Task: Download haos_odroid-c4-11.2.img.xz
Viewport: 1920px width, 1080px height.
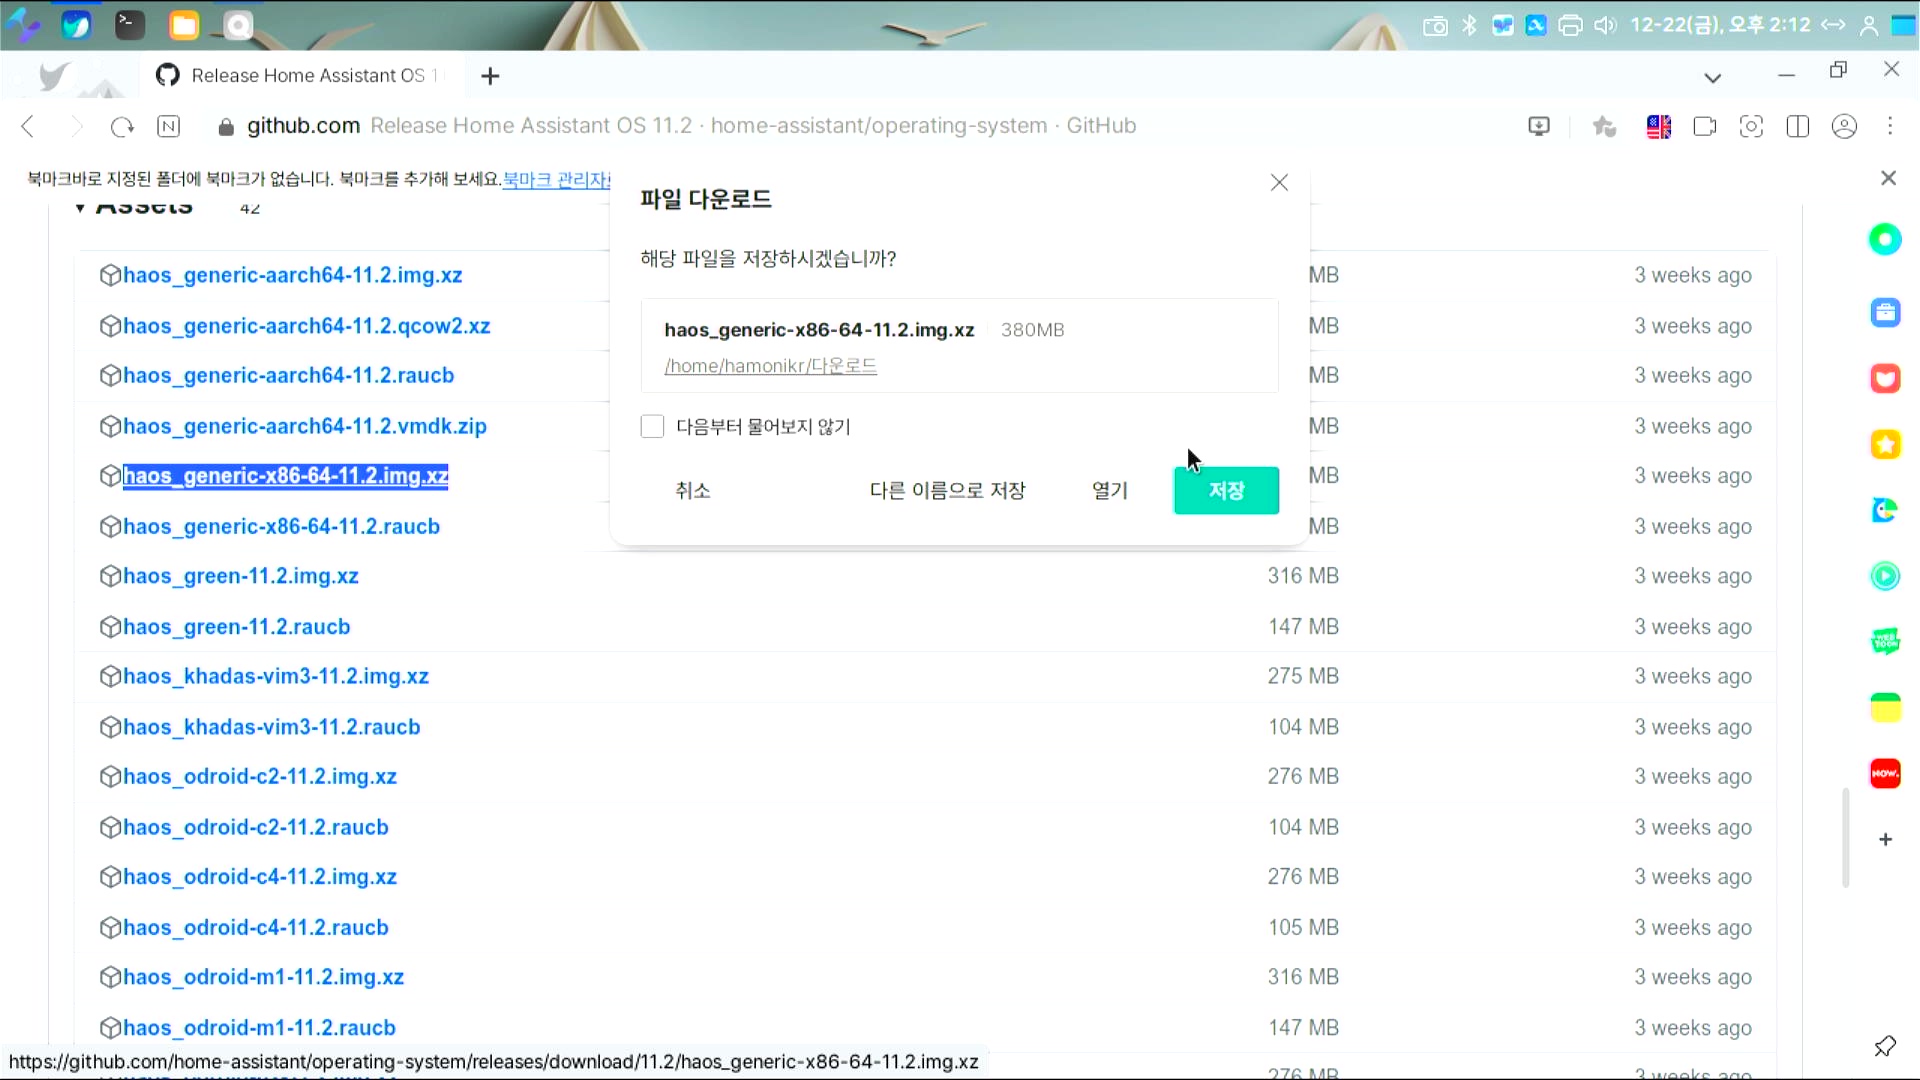Action: point(259,876)
